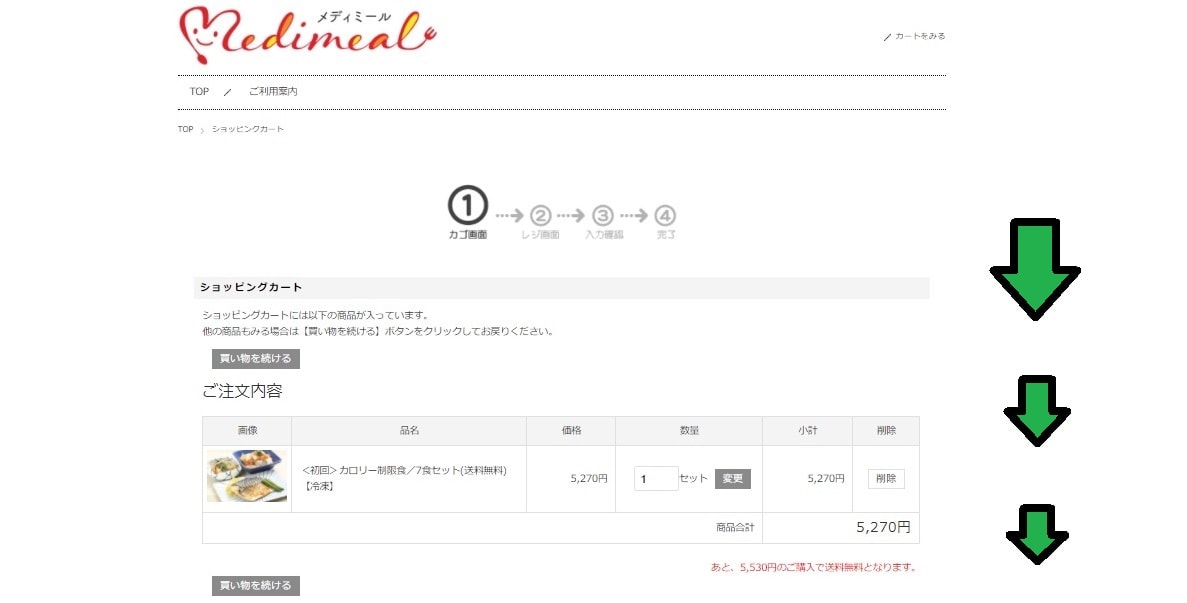Click the 削除 delete item button
Image resolution: width=1187 pixels, height=603 pixels.
[886, 478]
